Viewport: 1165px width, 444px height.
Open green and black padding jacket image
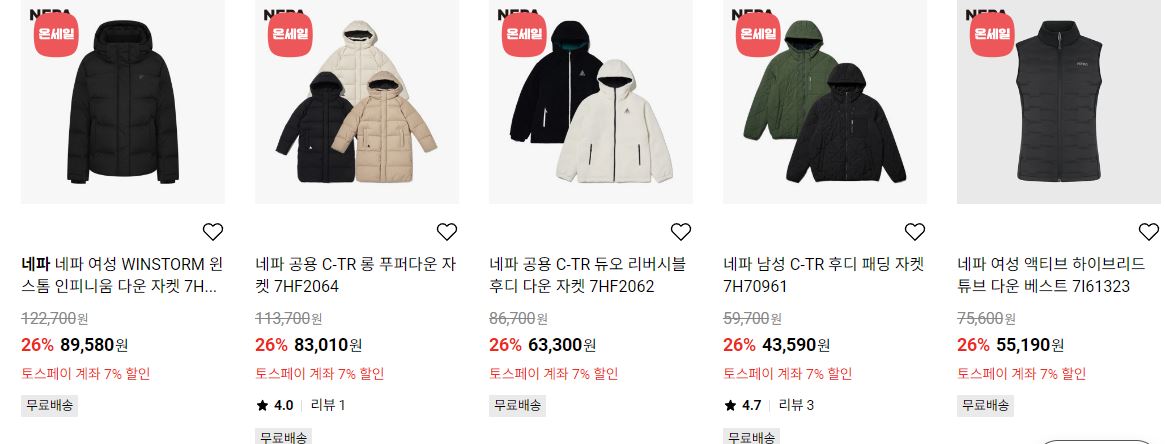[x=825, y=102]
